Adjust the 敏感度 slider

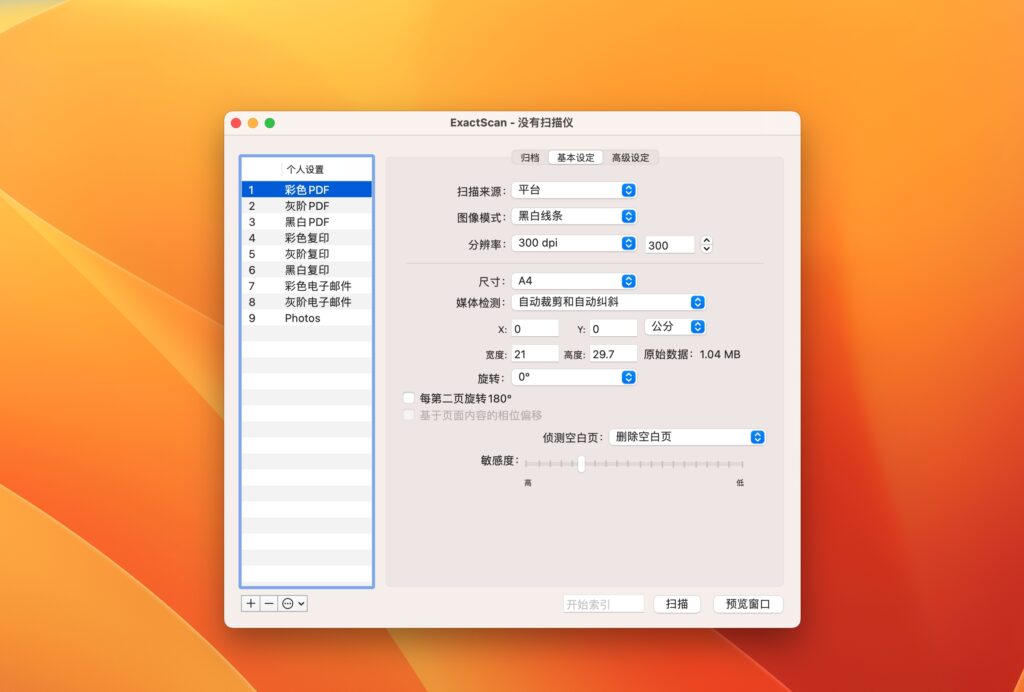point(581,464)
